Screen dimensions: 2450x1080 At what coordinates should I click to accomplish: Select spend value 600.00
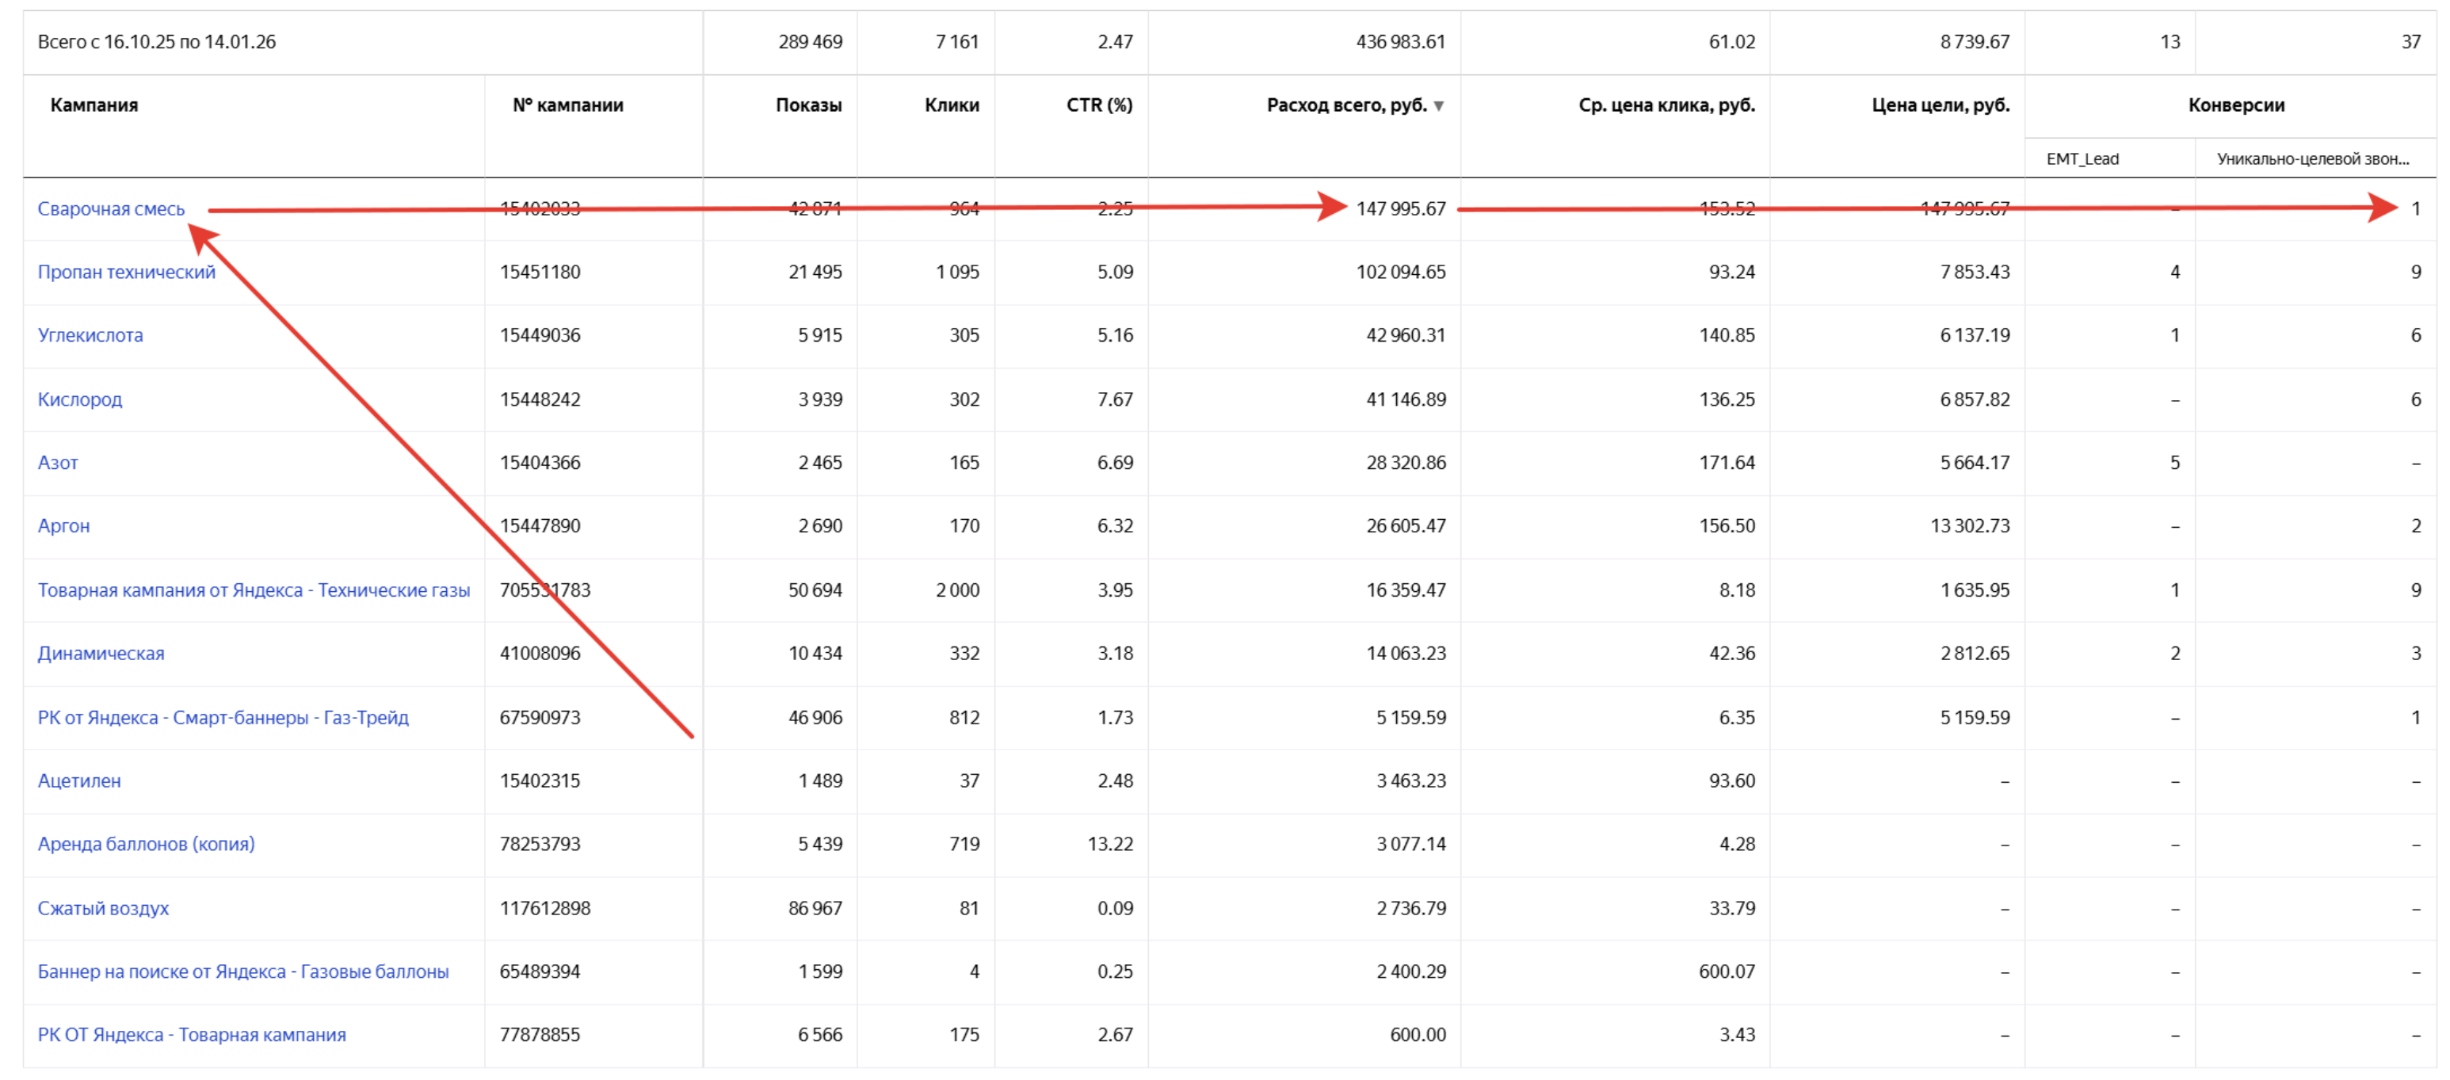pyautogui.click(x=1417, y=1035)
